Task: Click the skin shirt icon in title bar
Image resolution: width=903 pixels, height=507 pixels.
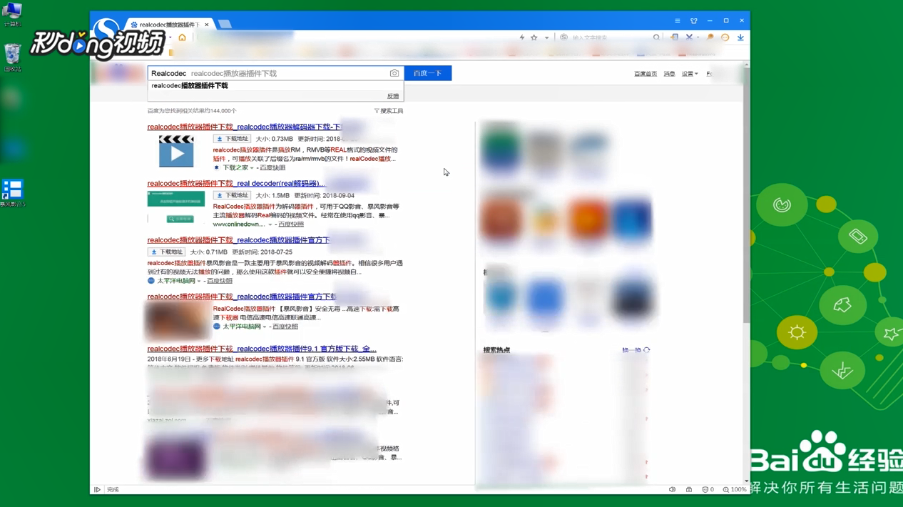Action: pyautogui.click(x=694, y=21)
